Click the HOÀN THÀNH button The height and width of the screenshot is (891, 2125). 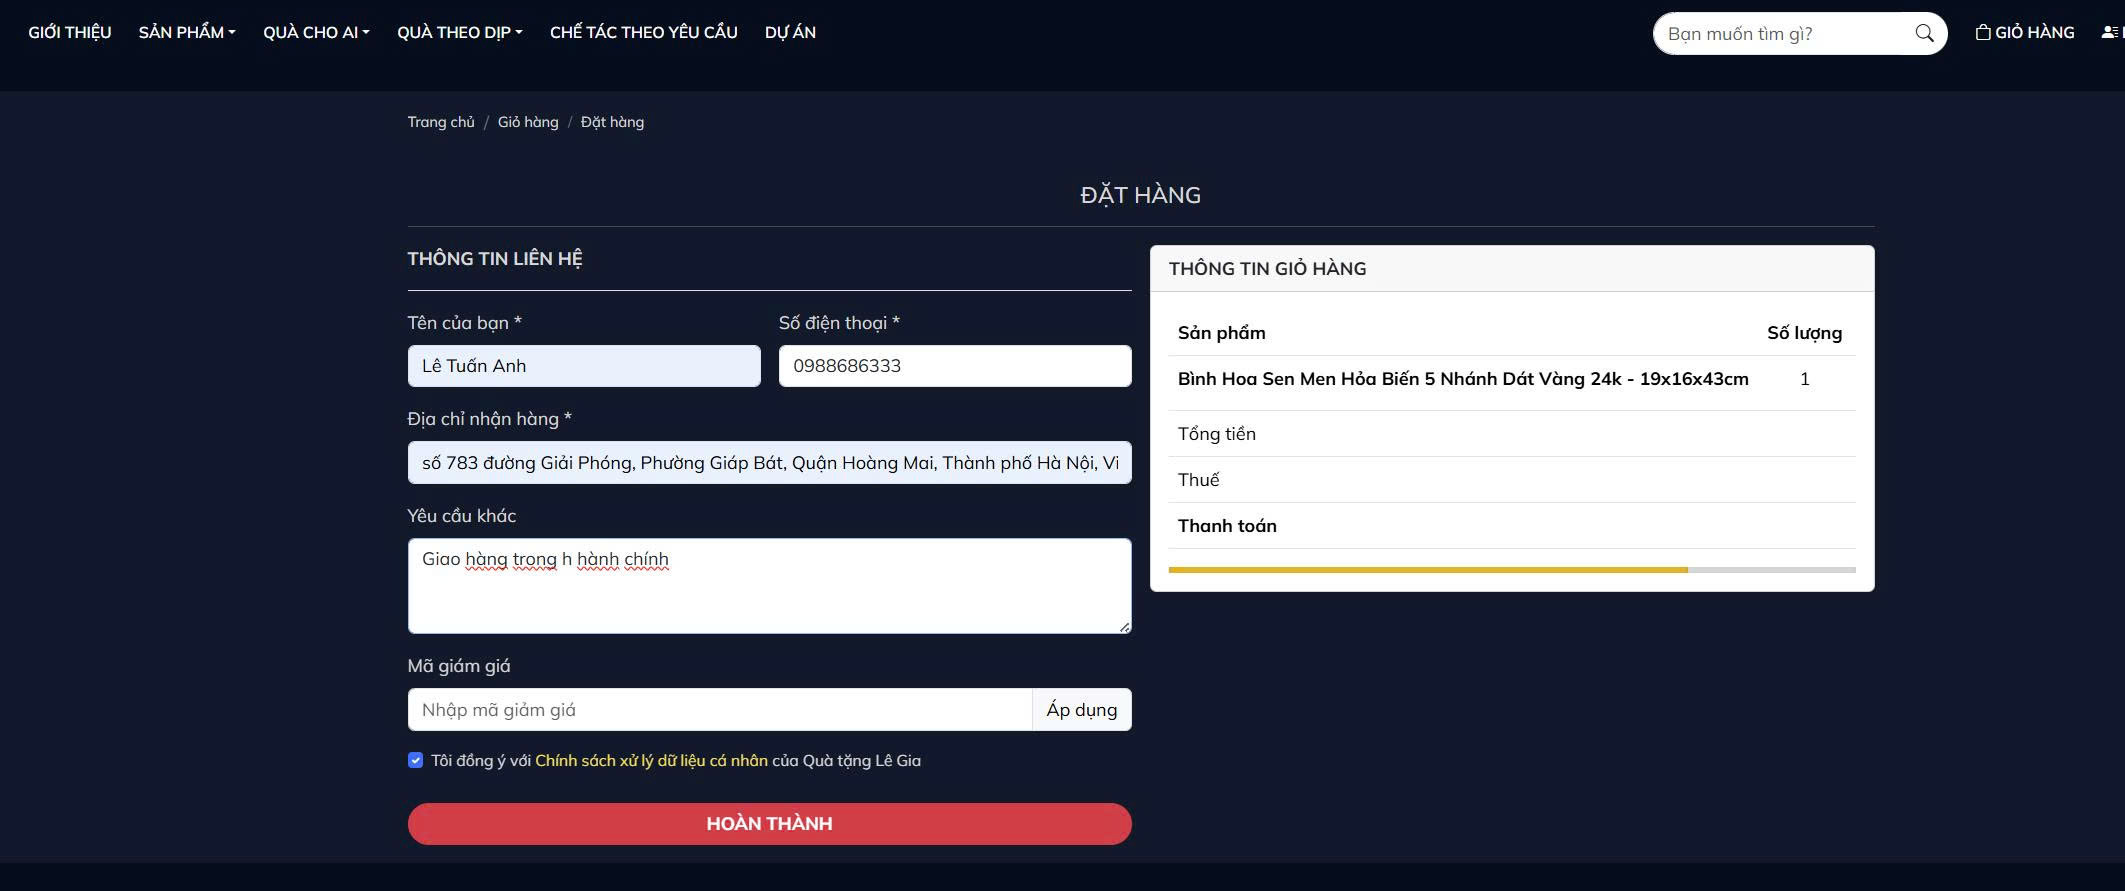769,824
